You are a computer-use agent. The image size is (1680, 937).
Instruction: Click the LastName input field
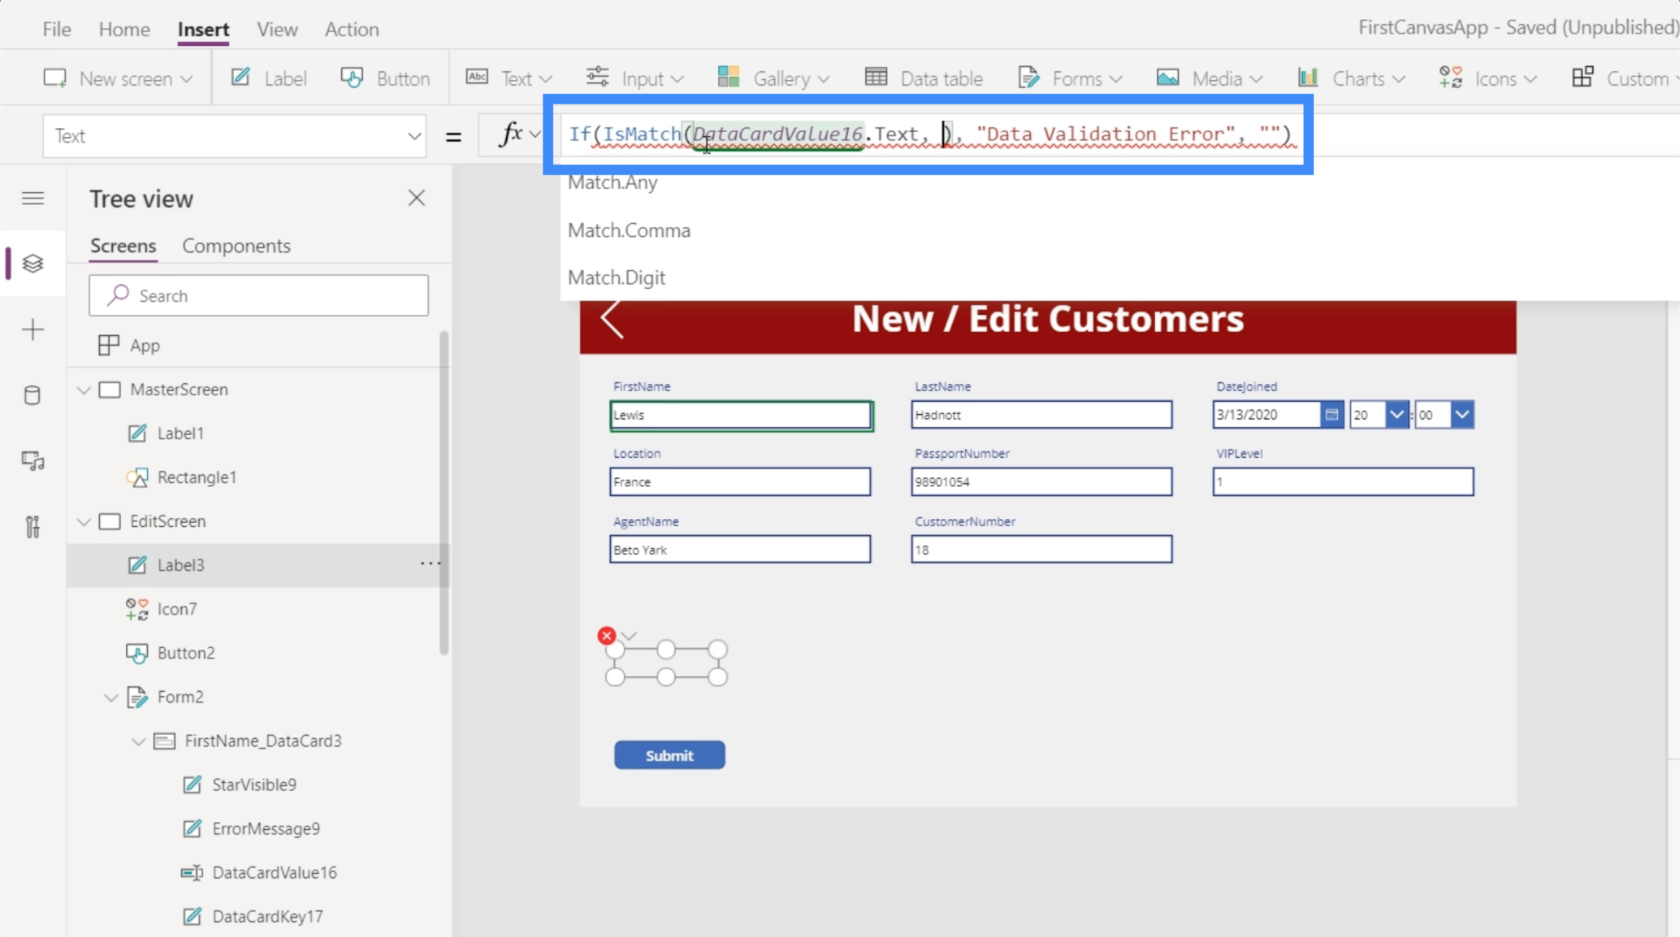1041,415
